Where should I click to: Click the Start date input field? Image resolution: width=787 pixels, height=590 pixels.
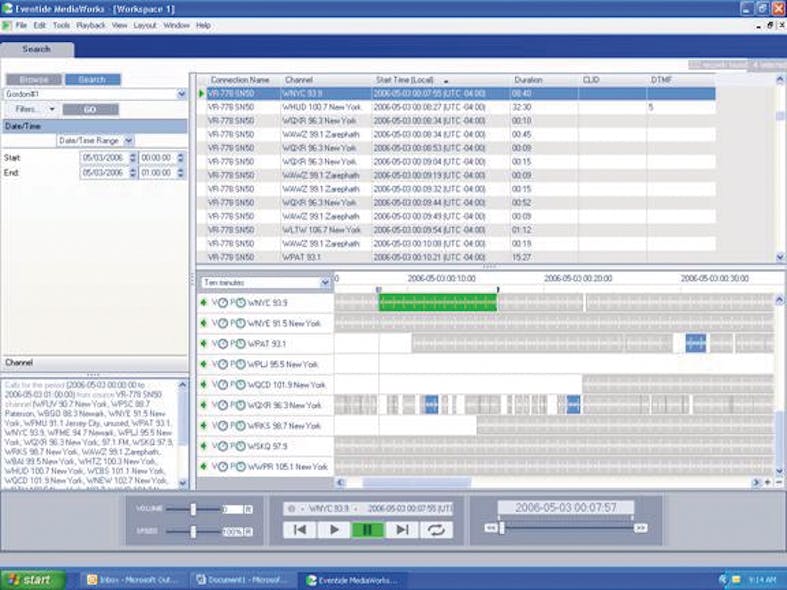(x=104, y=157)
